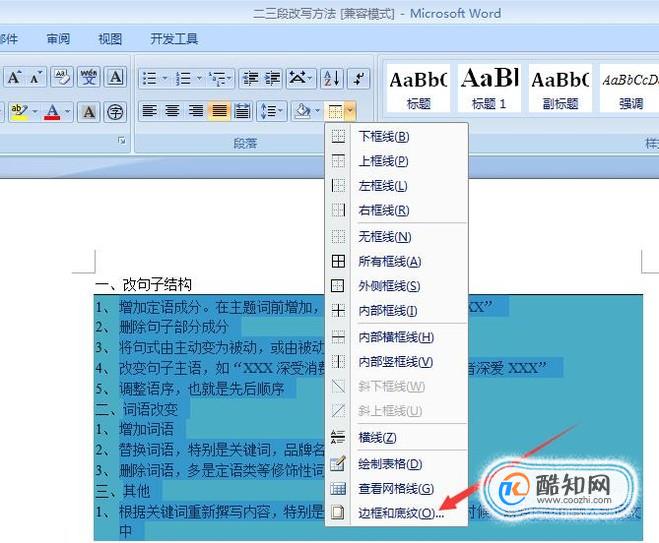Apply the 标题 1 style
Image resolution: width=659 pixels, height=543 pixels.
489,88
